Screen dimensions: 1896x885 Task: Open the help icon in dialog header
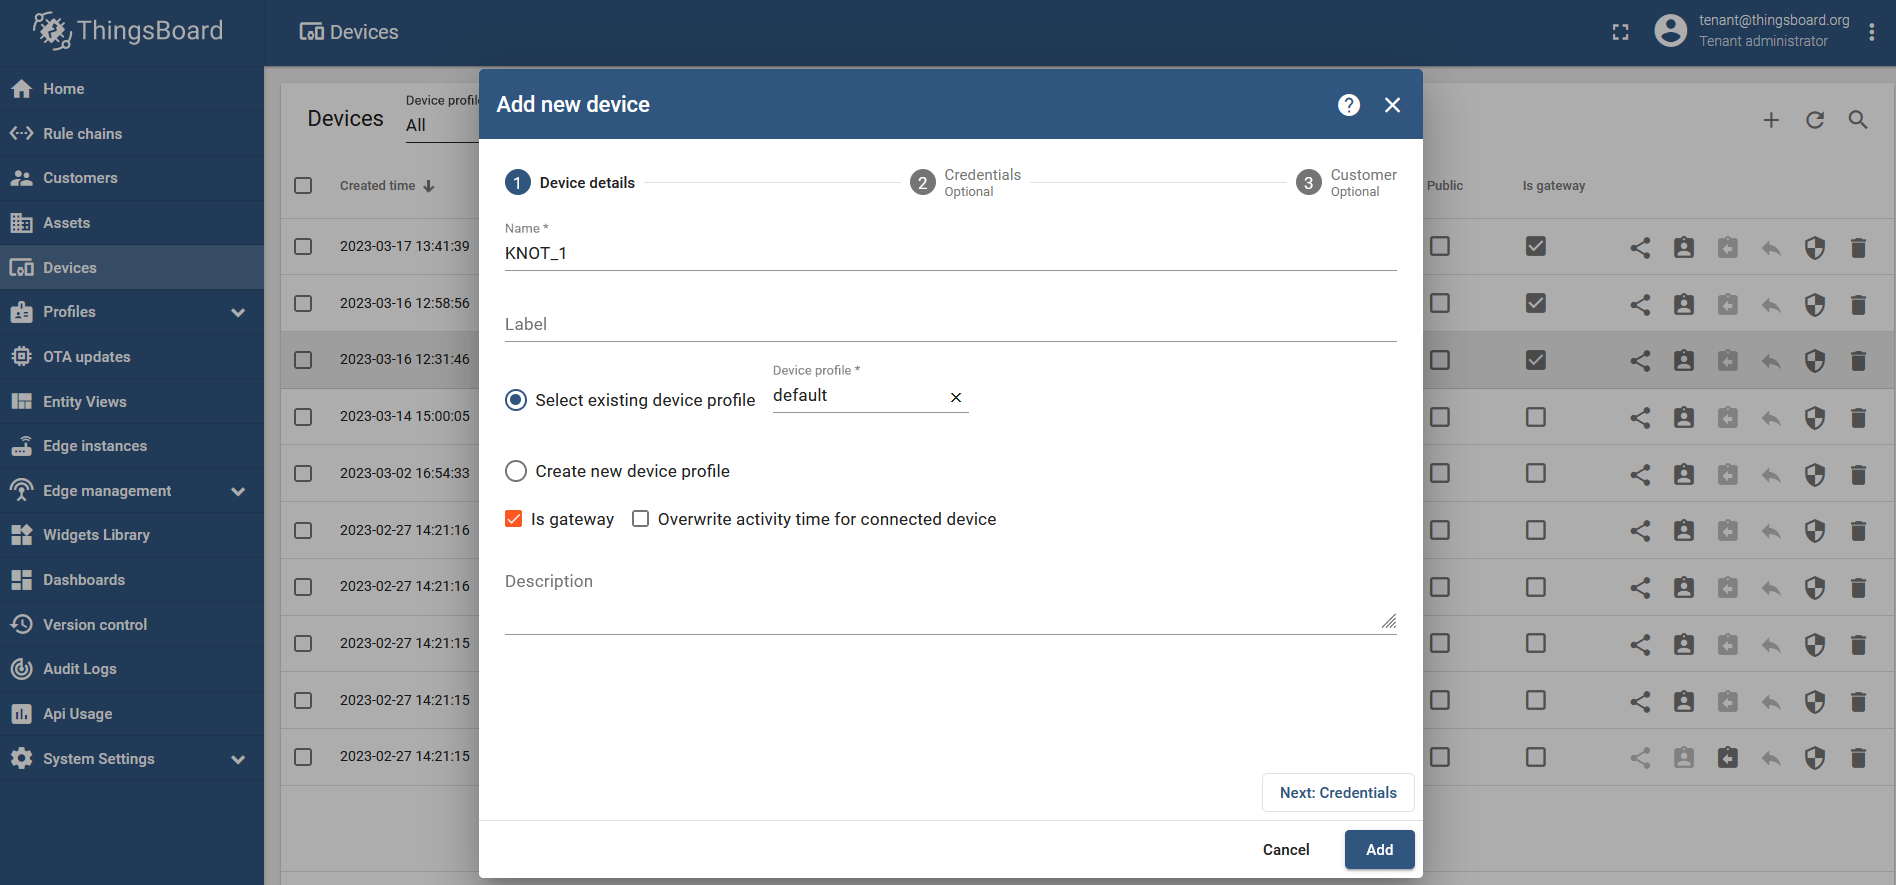tap(1349, 105)
